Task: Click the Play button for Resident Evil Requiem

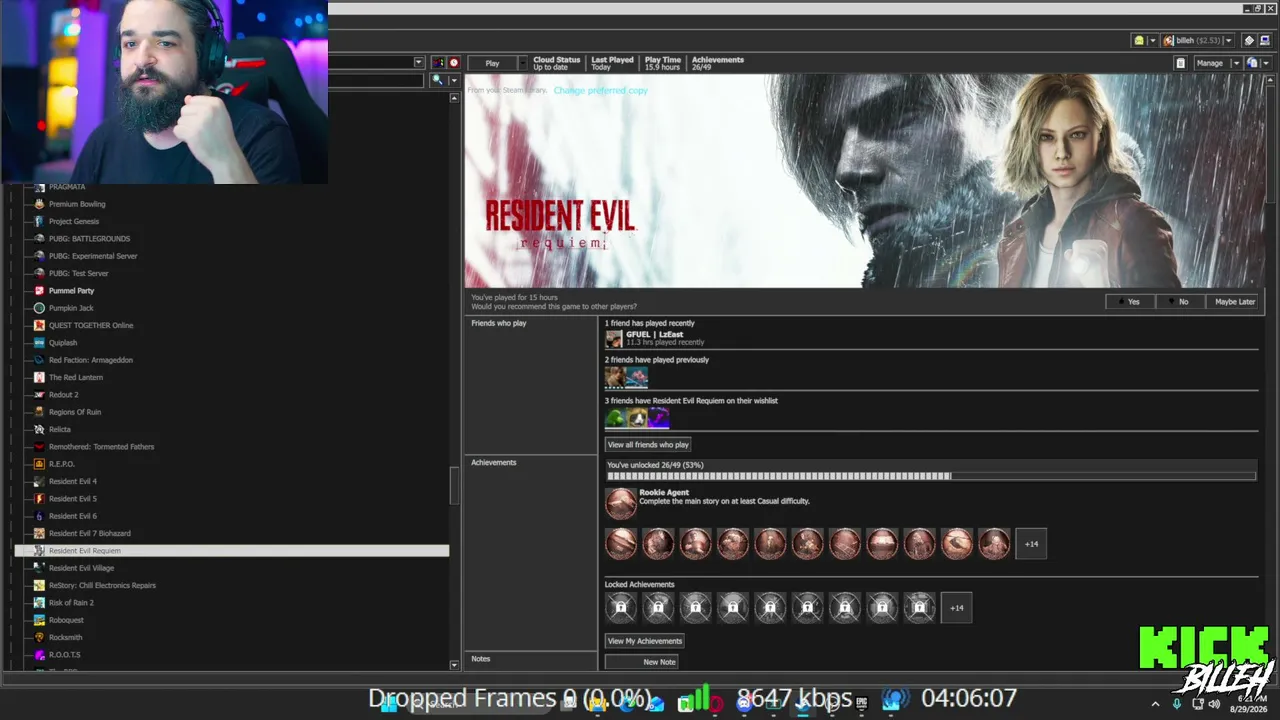Action: tap(492, 63)
